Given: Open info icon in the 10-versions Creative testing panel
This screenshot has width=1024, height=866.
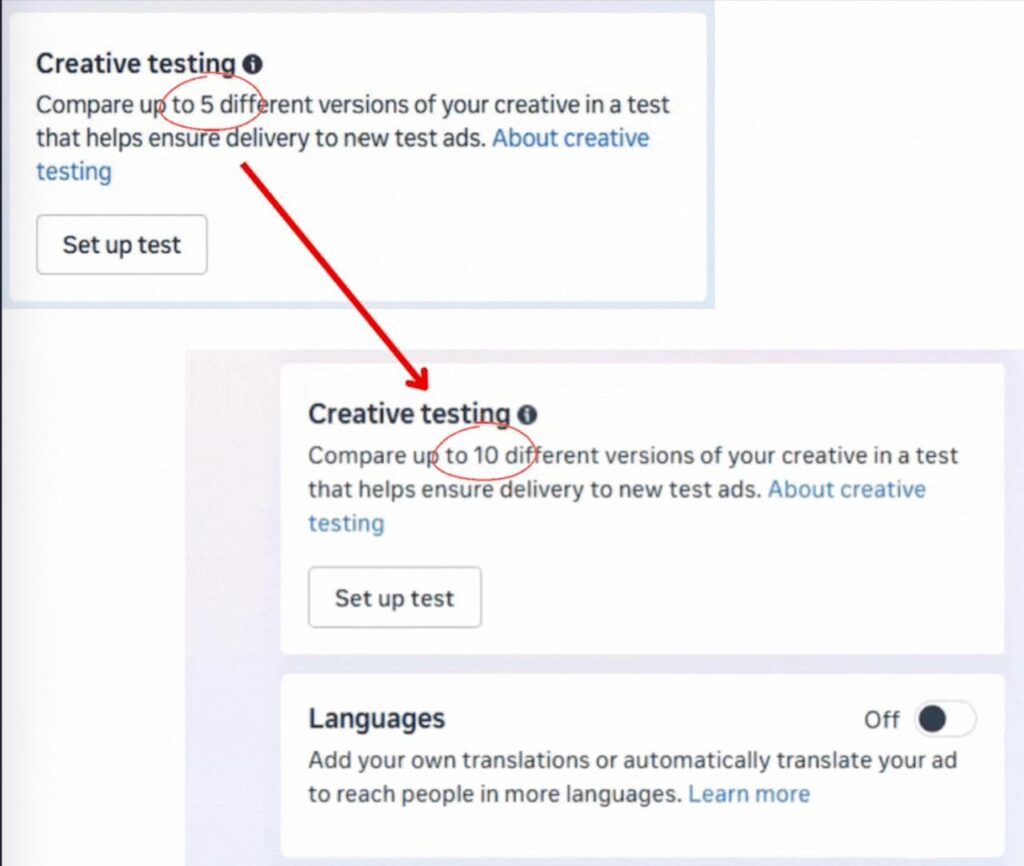Looking at the screenshot, I should [527, 415].
